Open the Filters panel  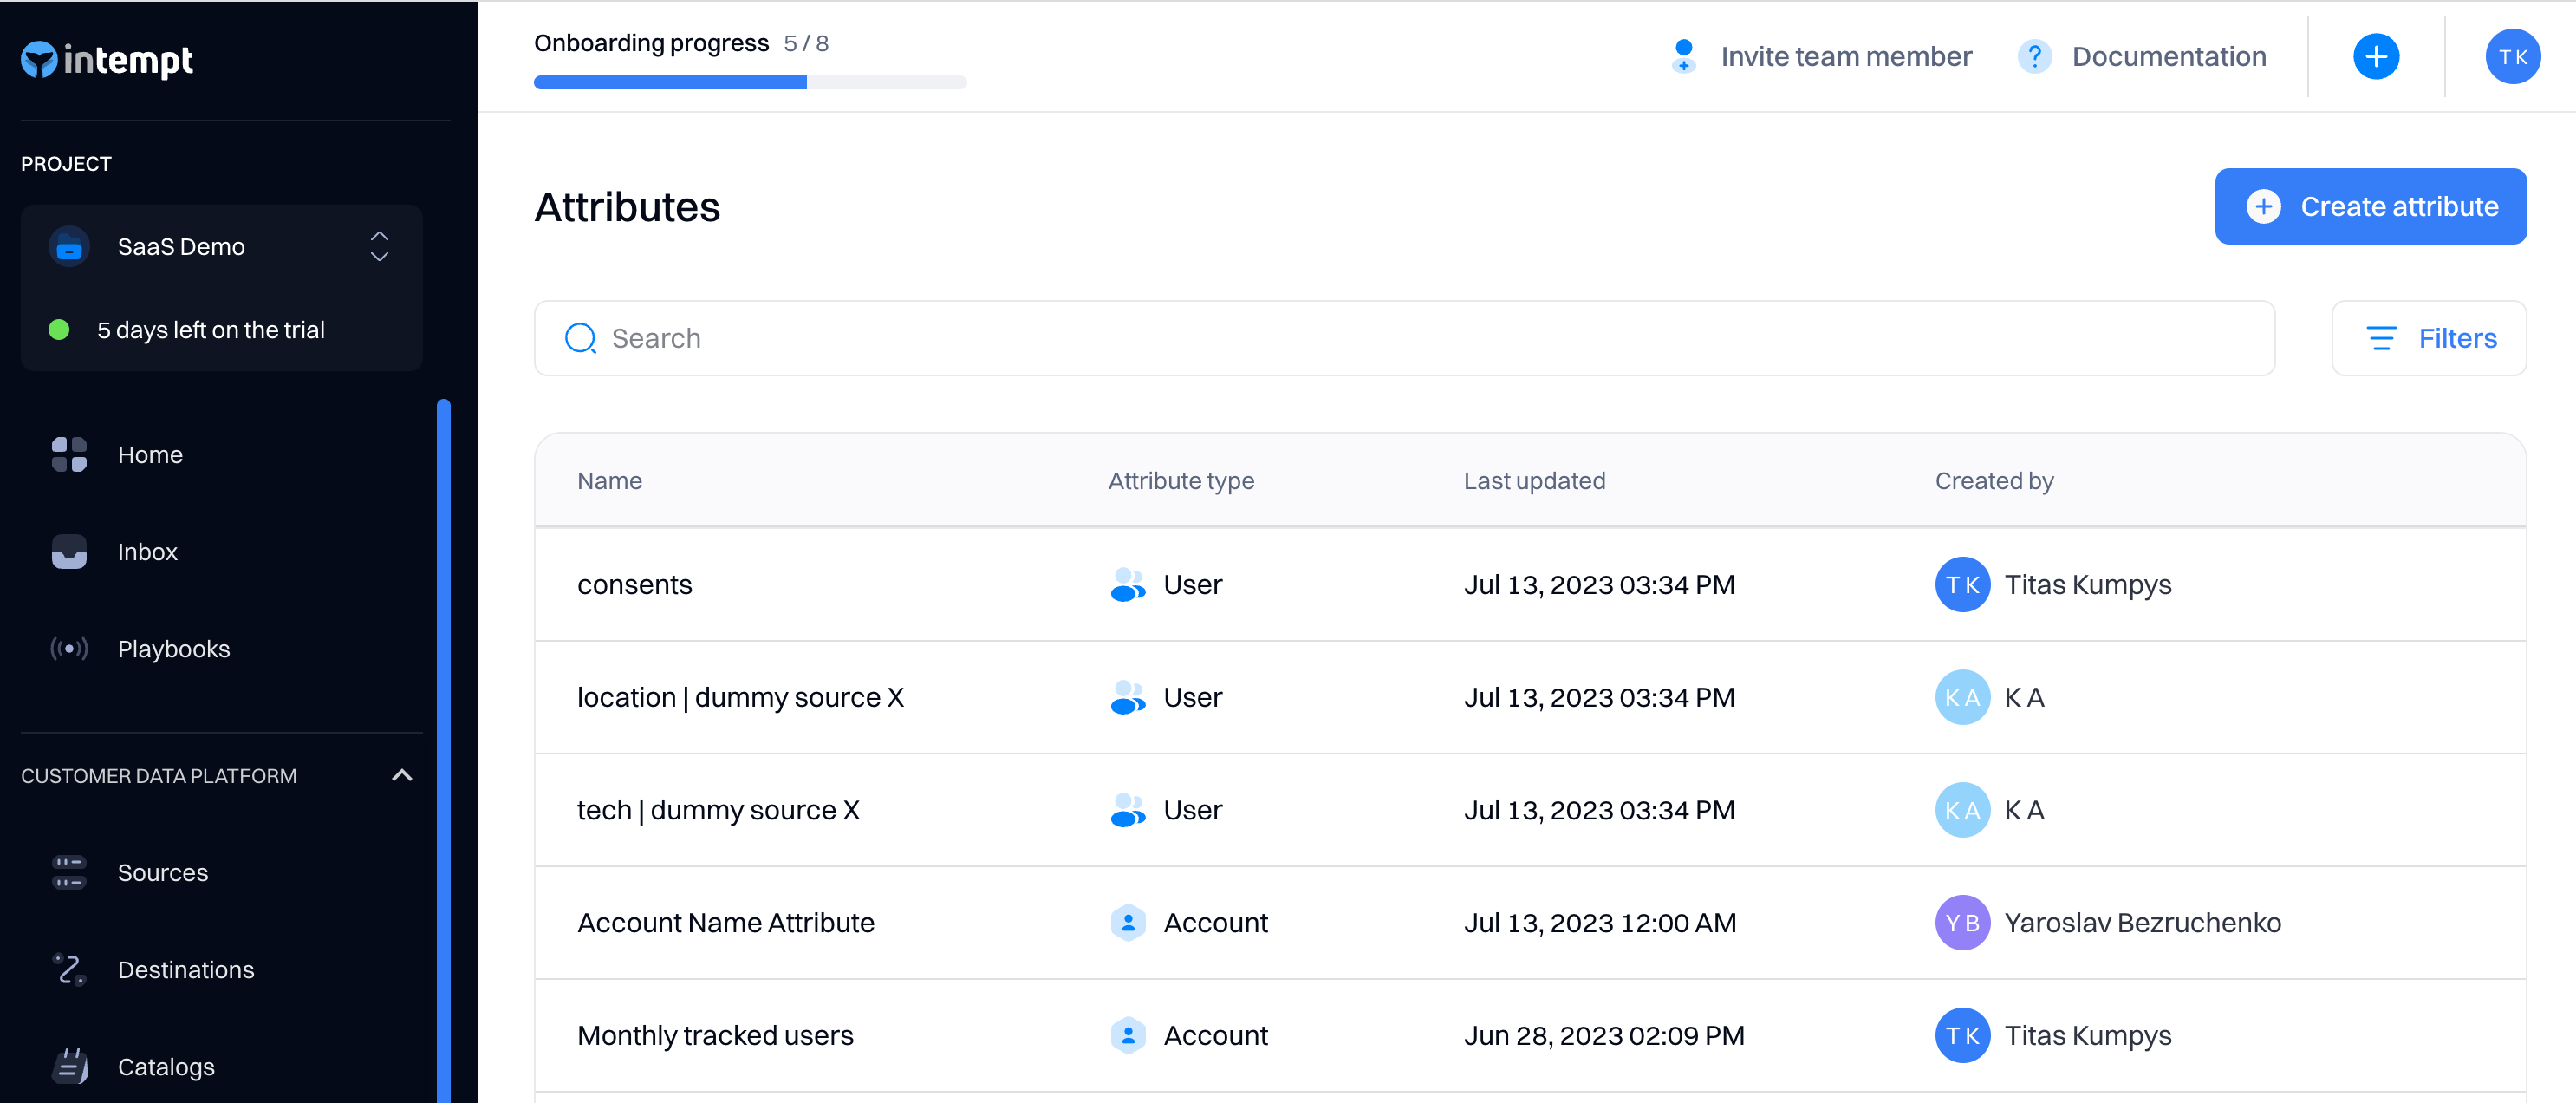coord(2428,338)
